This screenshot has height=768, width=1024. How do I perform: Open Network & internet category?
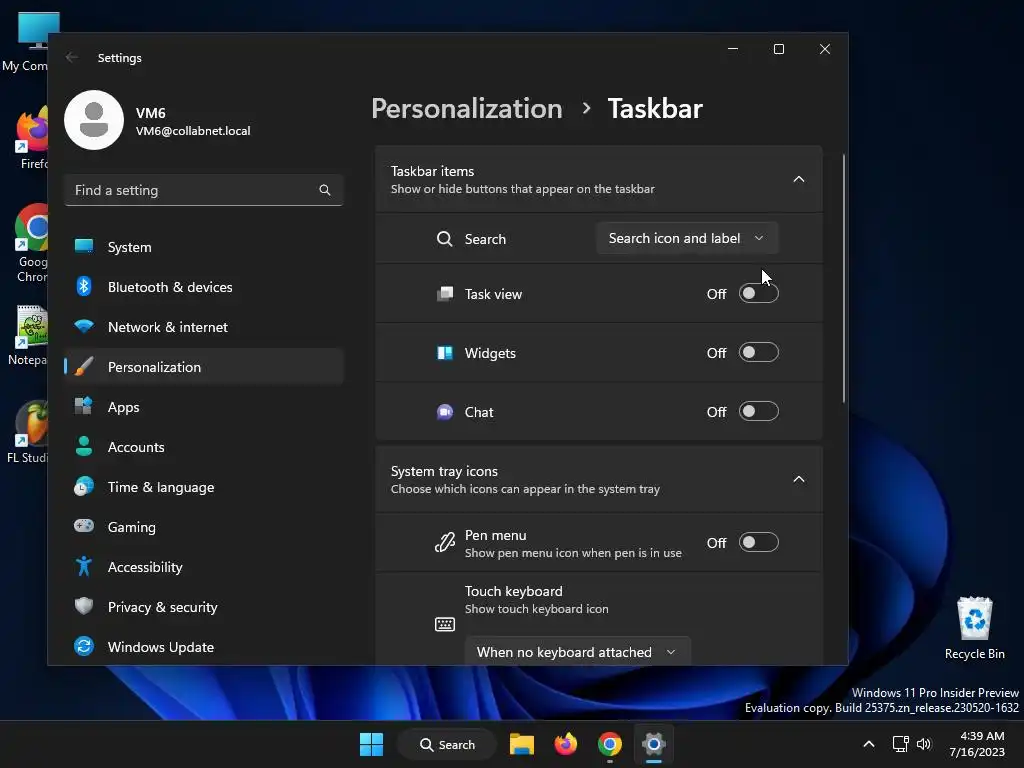pos(204,327)
